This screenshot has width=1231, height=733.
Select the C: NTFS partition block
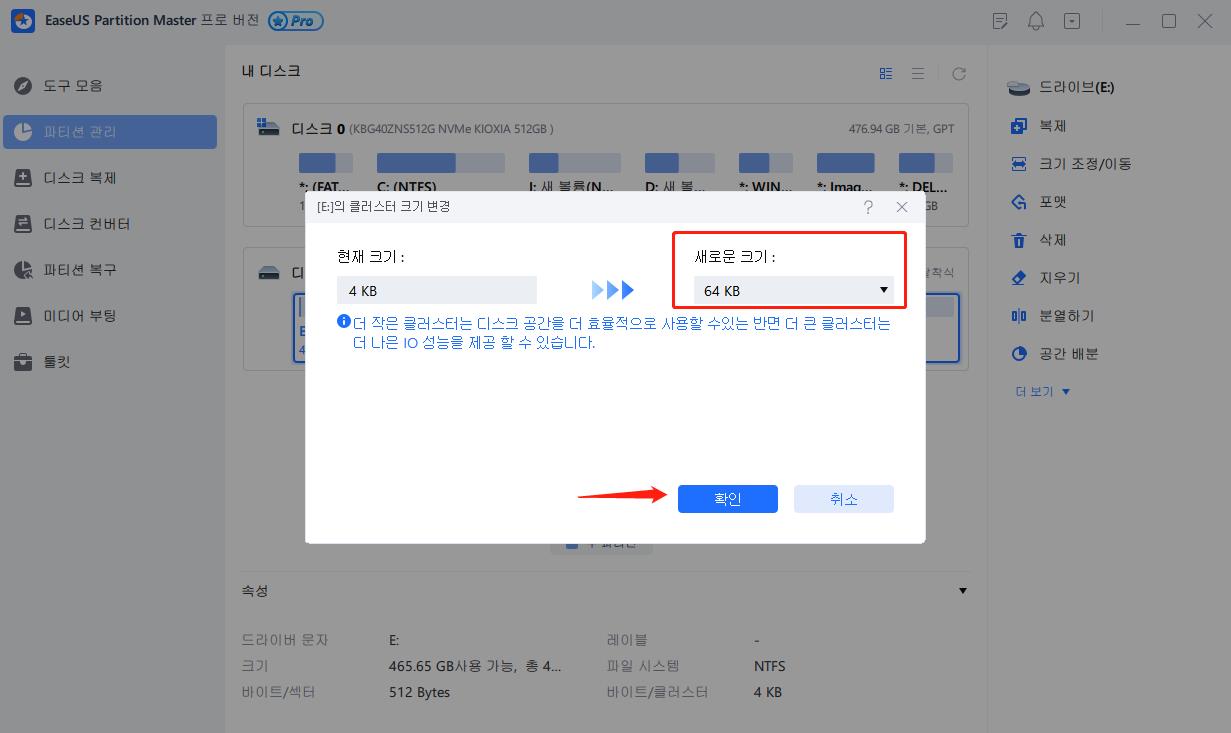(x=440, y=162)
